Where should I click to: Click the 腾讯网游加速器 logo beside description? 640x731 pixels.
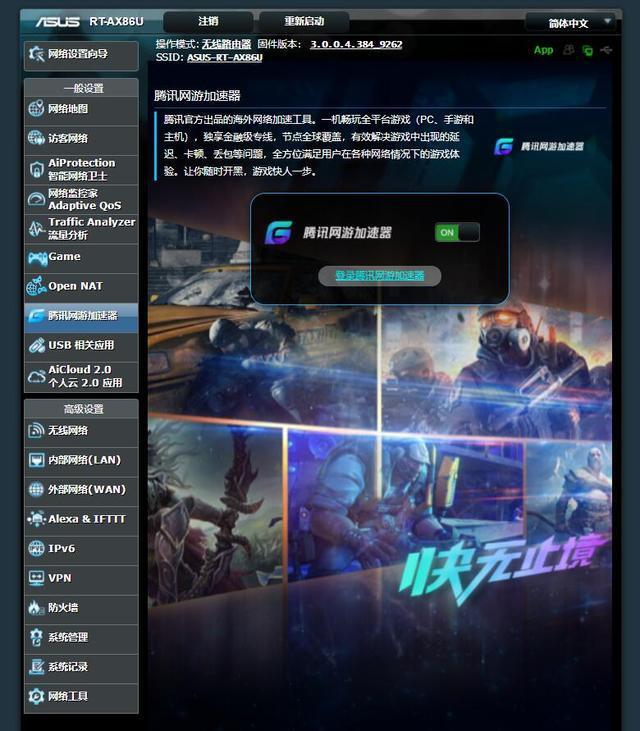coord(538,146)
